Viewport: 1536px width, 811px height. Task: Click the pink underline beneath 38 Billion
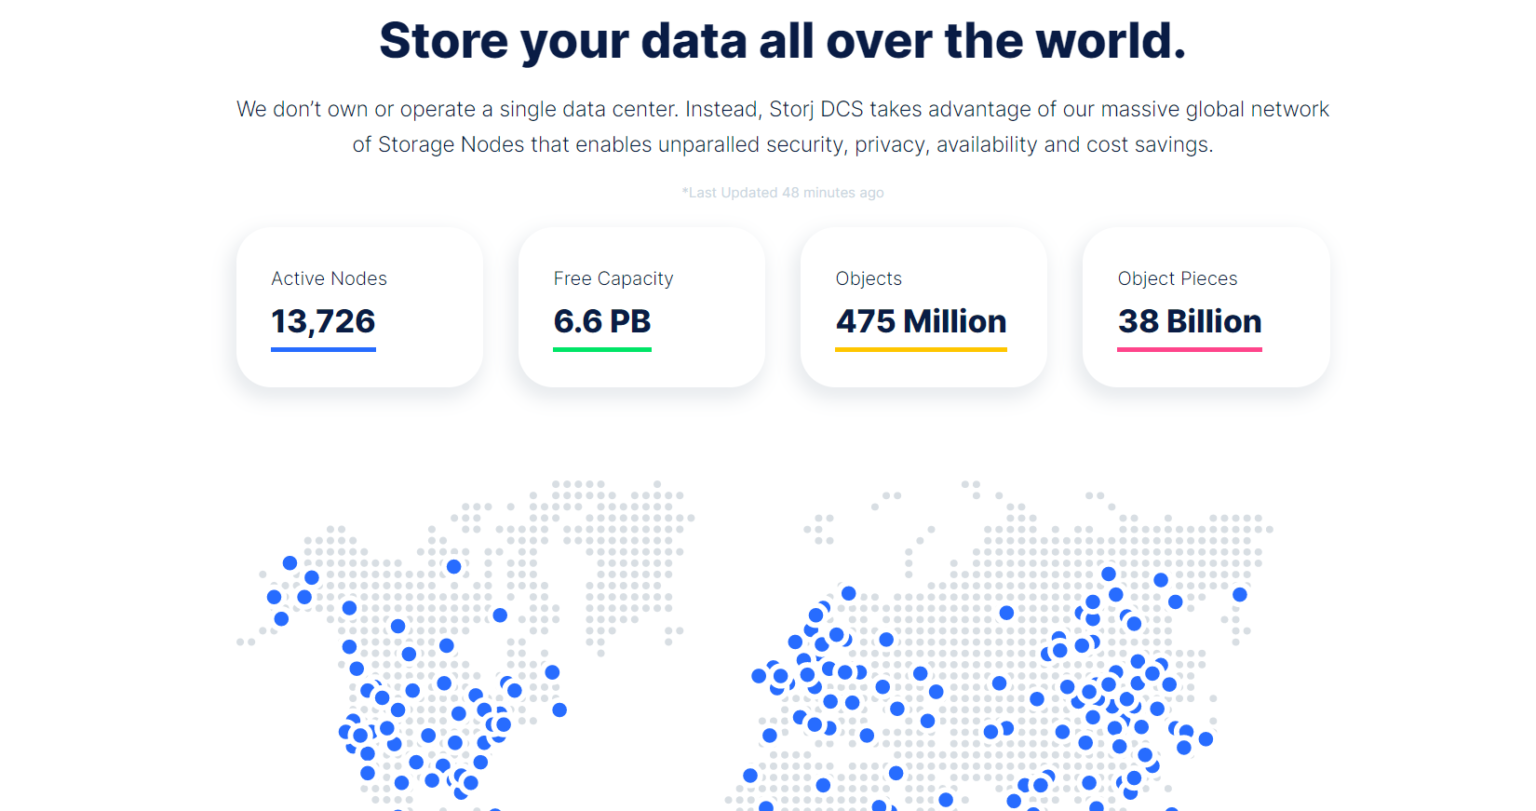click(1189, 349)
